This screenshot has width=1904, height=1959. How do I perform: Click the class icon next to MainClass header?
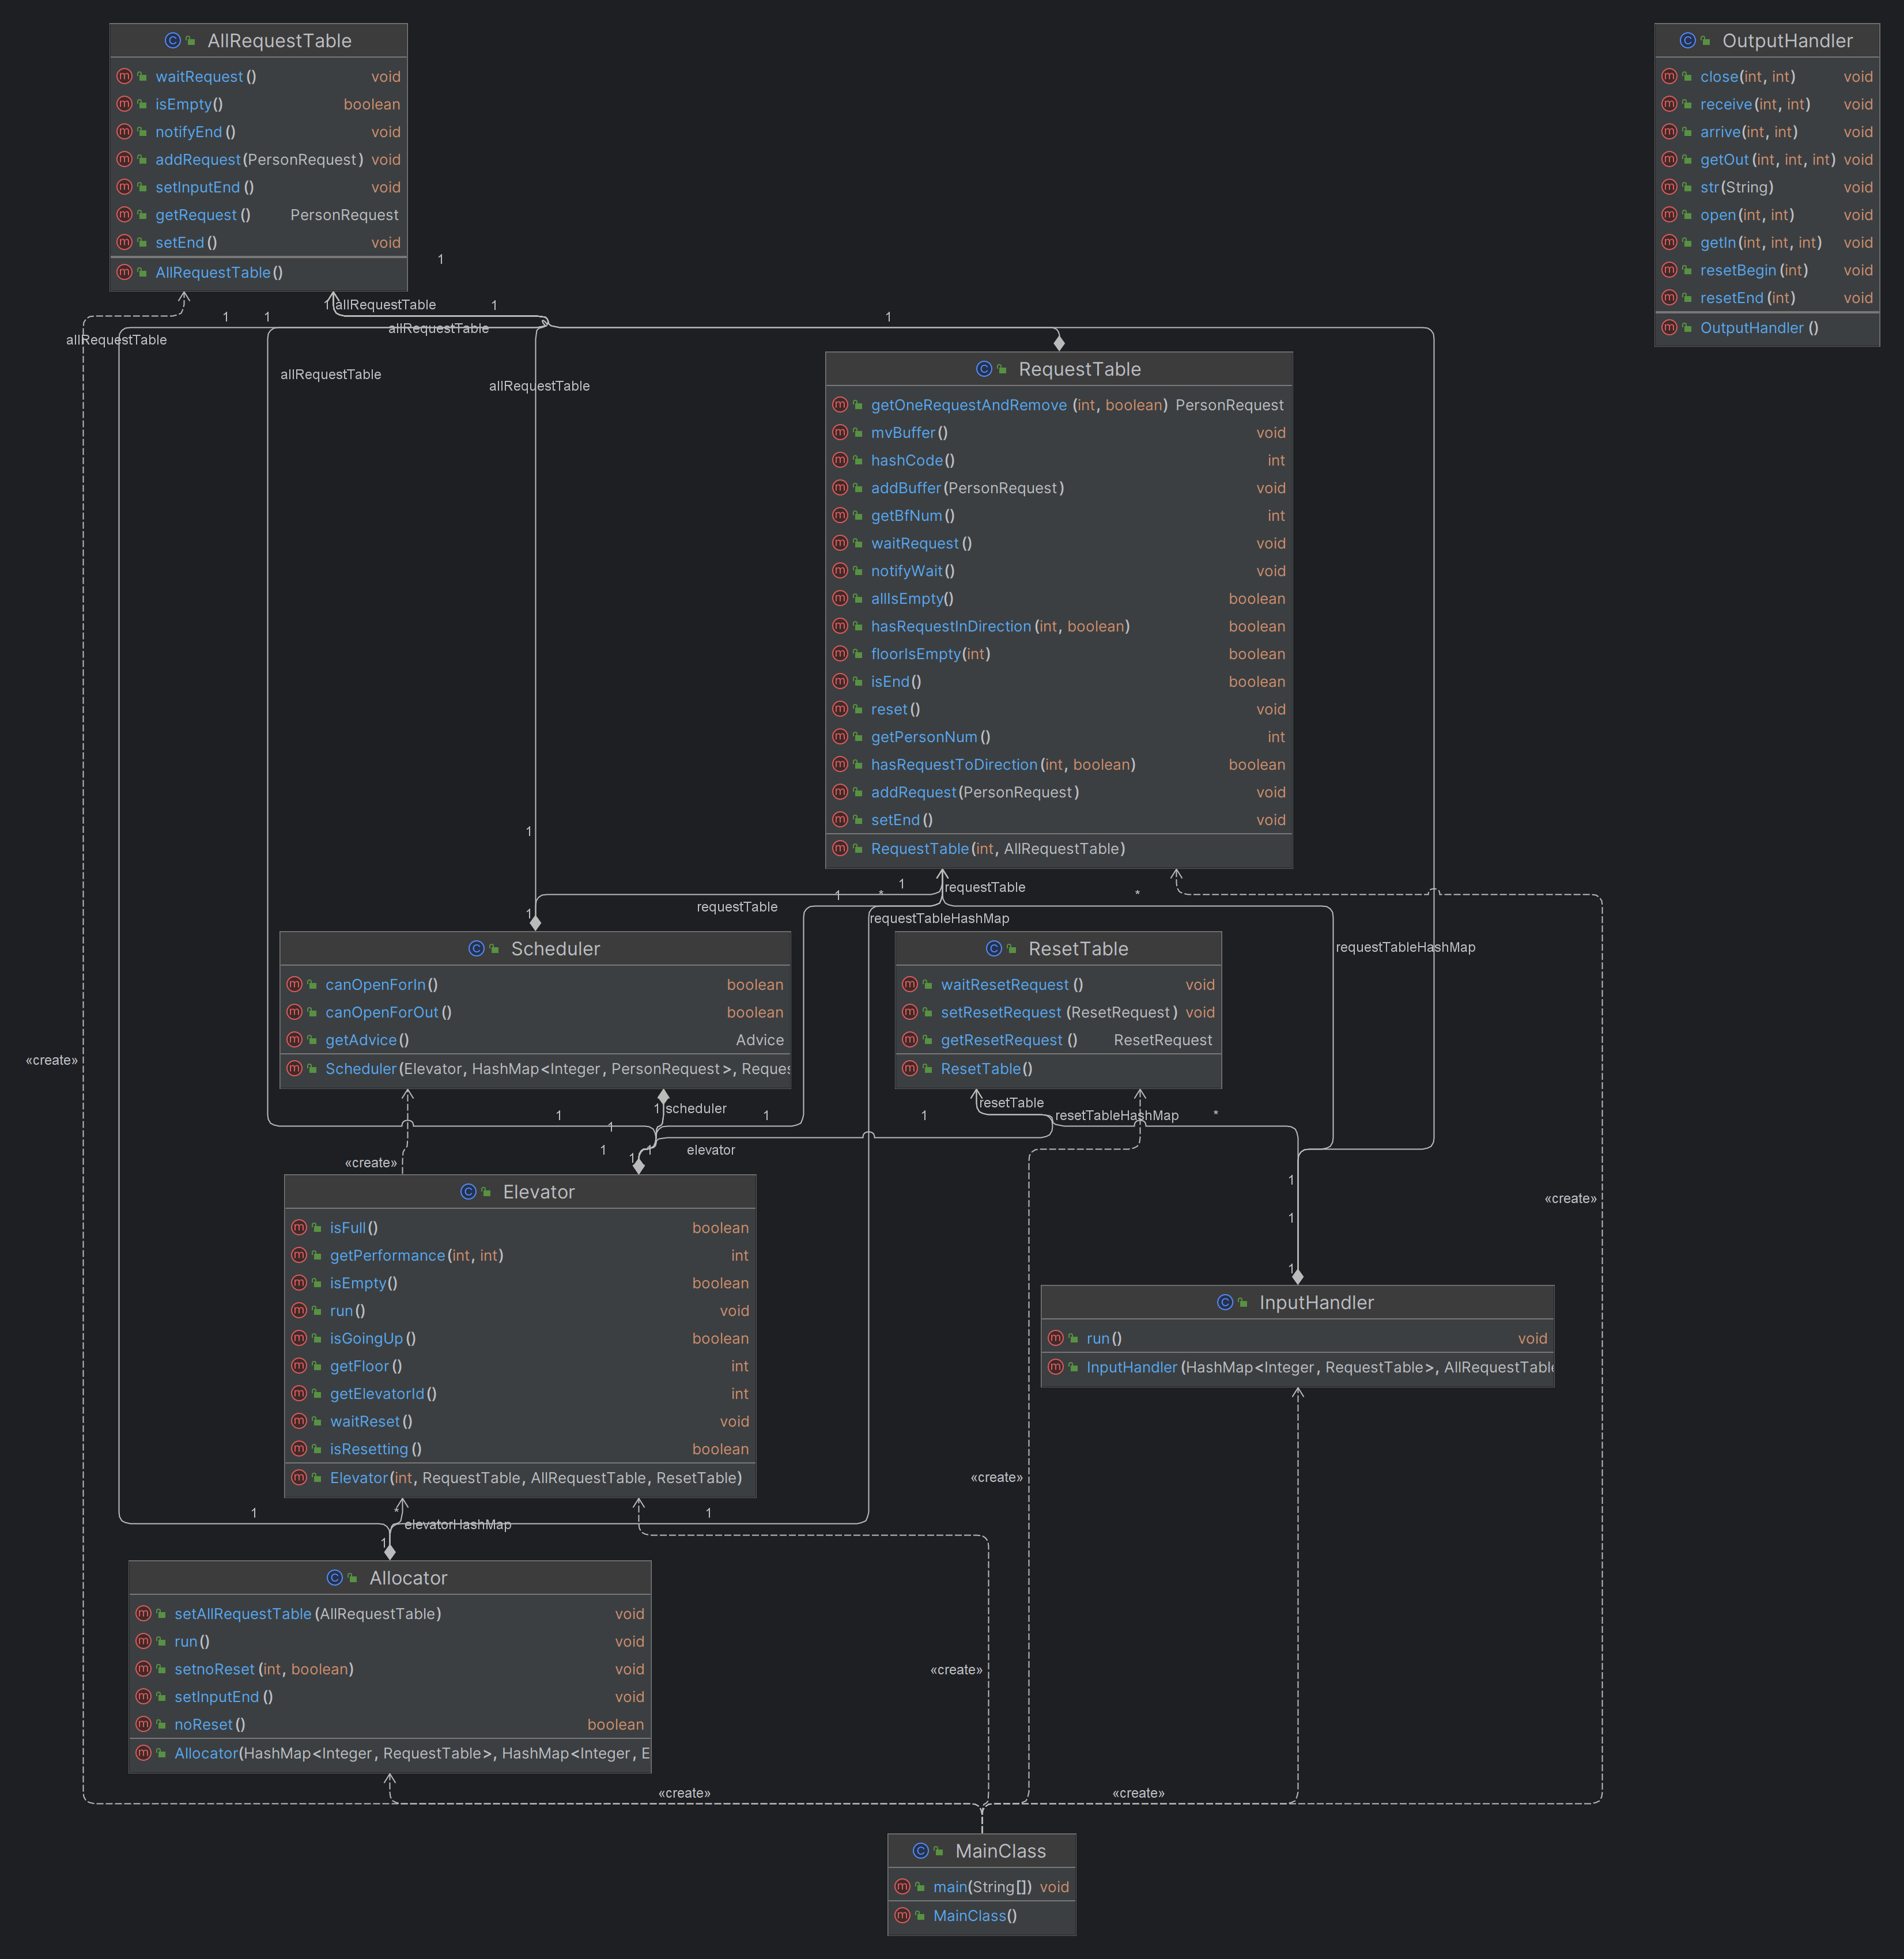pos(921,1851)
